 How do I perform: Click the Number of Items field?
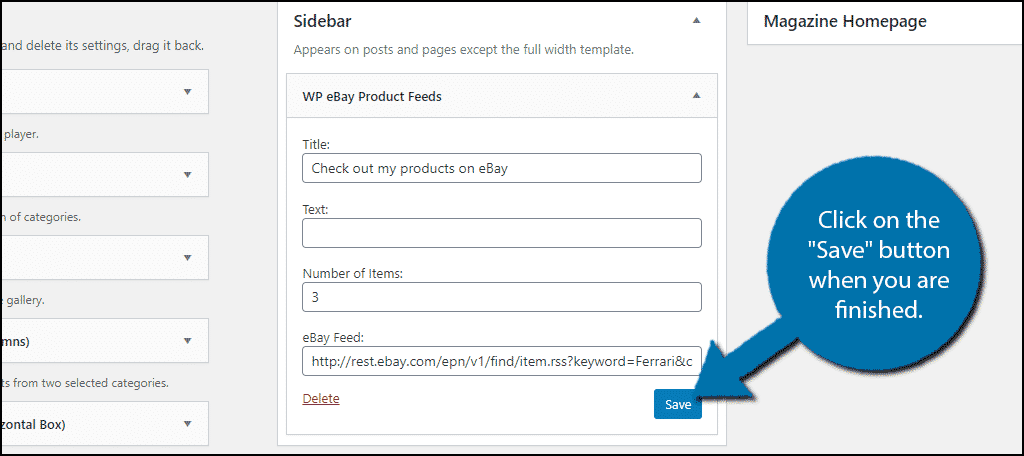point(502,297)
